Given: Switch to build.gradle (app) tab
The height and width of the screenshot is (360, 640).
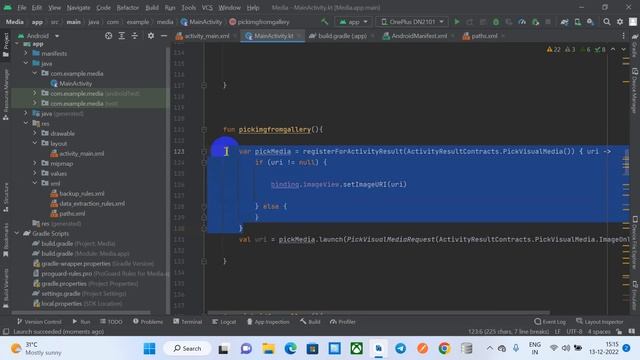Looking at the screenshot, I should pos(342,36).
